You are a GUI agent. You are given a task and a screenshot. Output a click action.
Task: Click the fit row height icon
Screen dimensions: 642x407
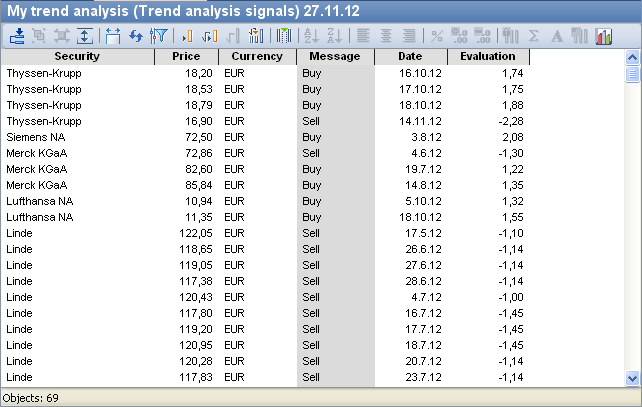85,36
